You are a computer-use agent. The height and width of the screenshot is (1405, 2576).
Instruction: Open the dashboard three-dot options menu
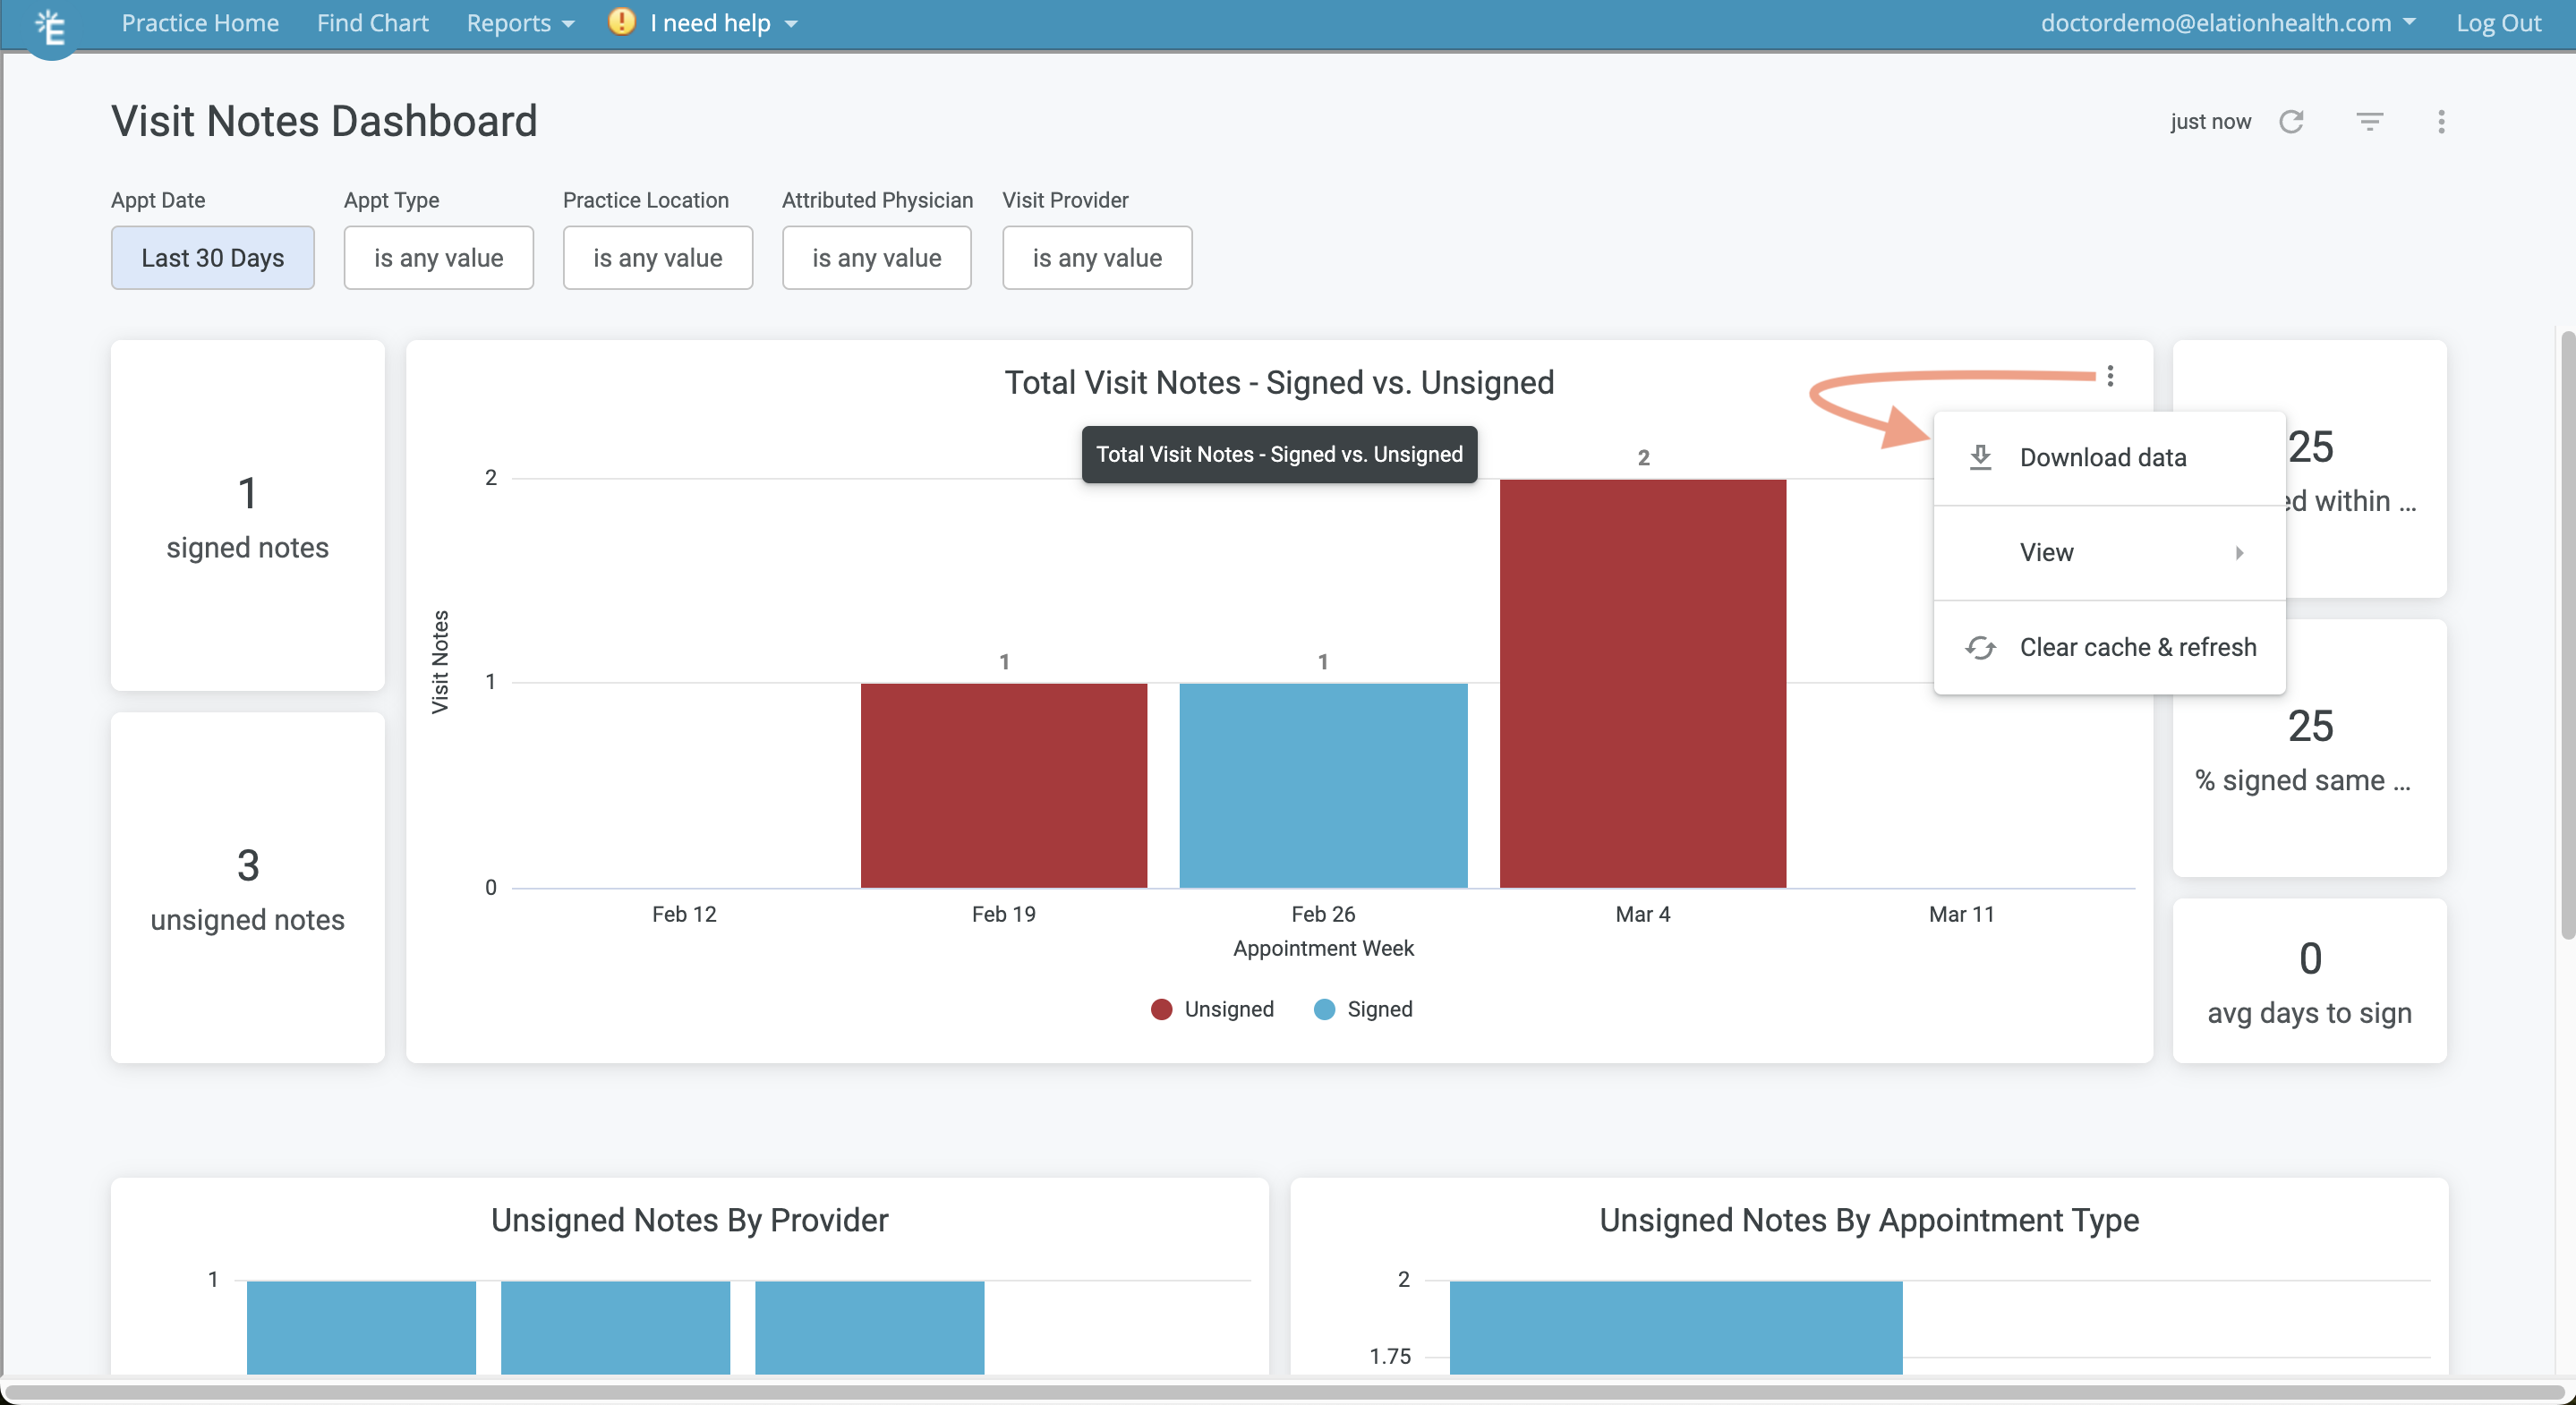click(x=2441, y=121)
